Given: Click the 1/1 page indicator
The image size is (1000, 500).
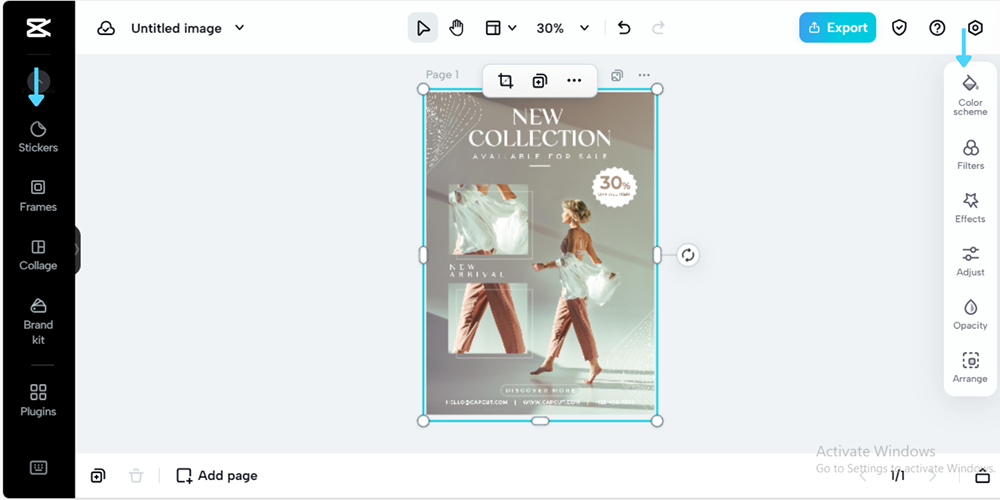Looking at the screenshot, I should click(x=897, y=475).
